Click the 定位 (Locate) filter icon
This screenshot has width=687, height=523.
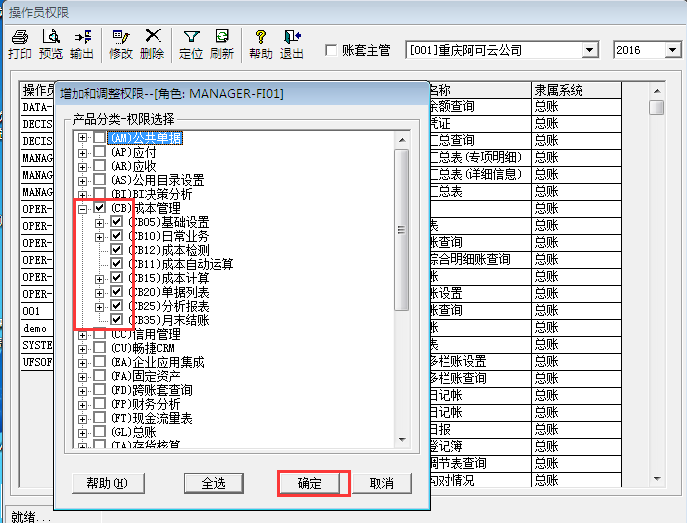click(x=190, y=44)
